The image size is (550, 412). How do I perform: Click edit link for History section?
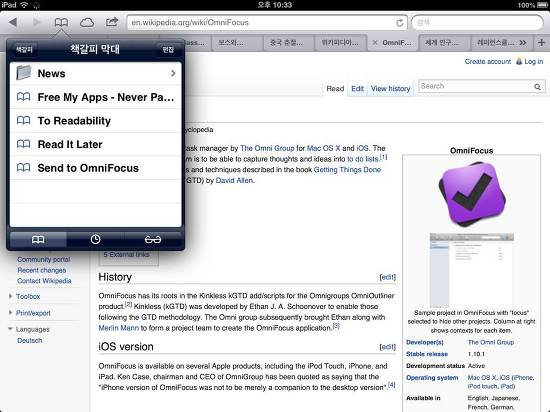[388, 277]
